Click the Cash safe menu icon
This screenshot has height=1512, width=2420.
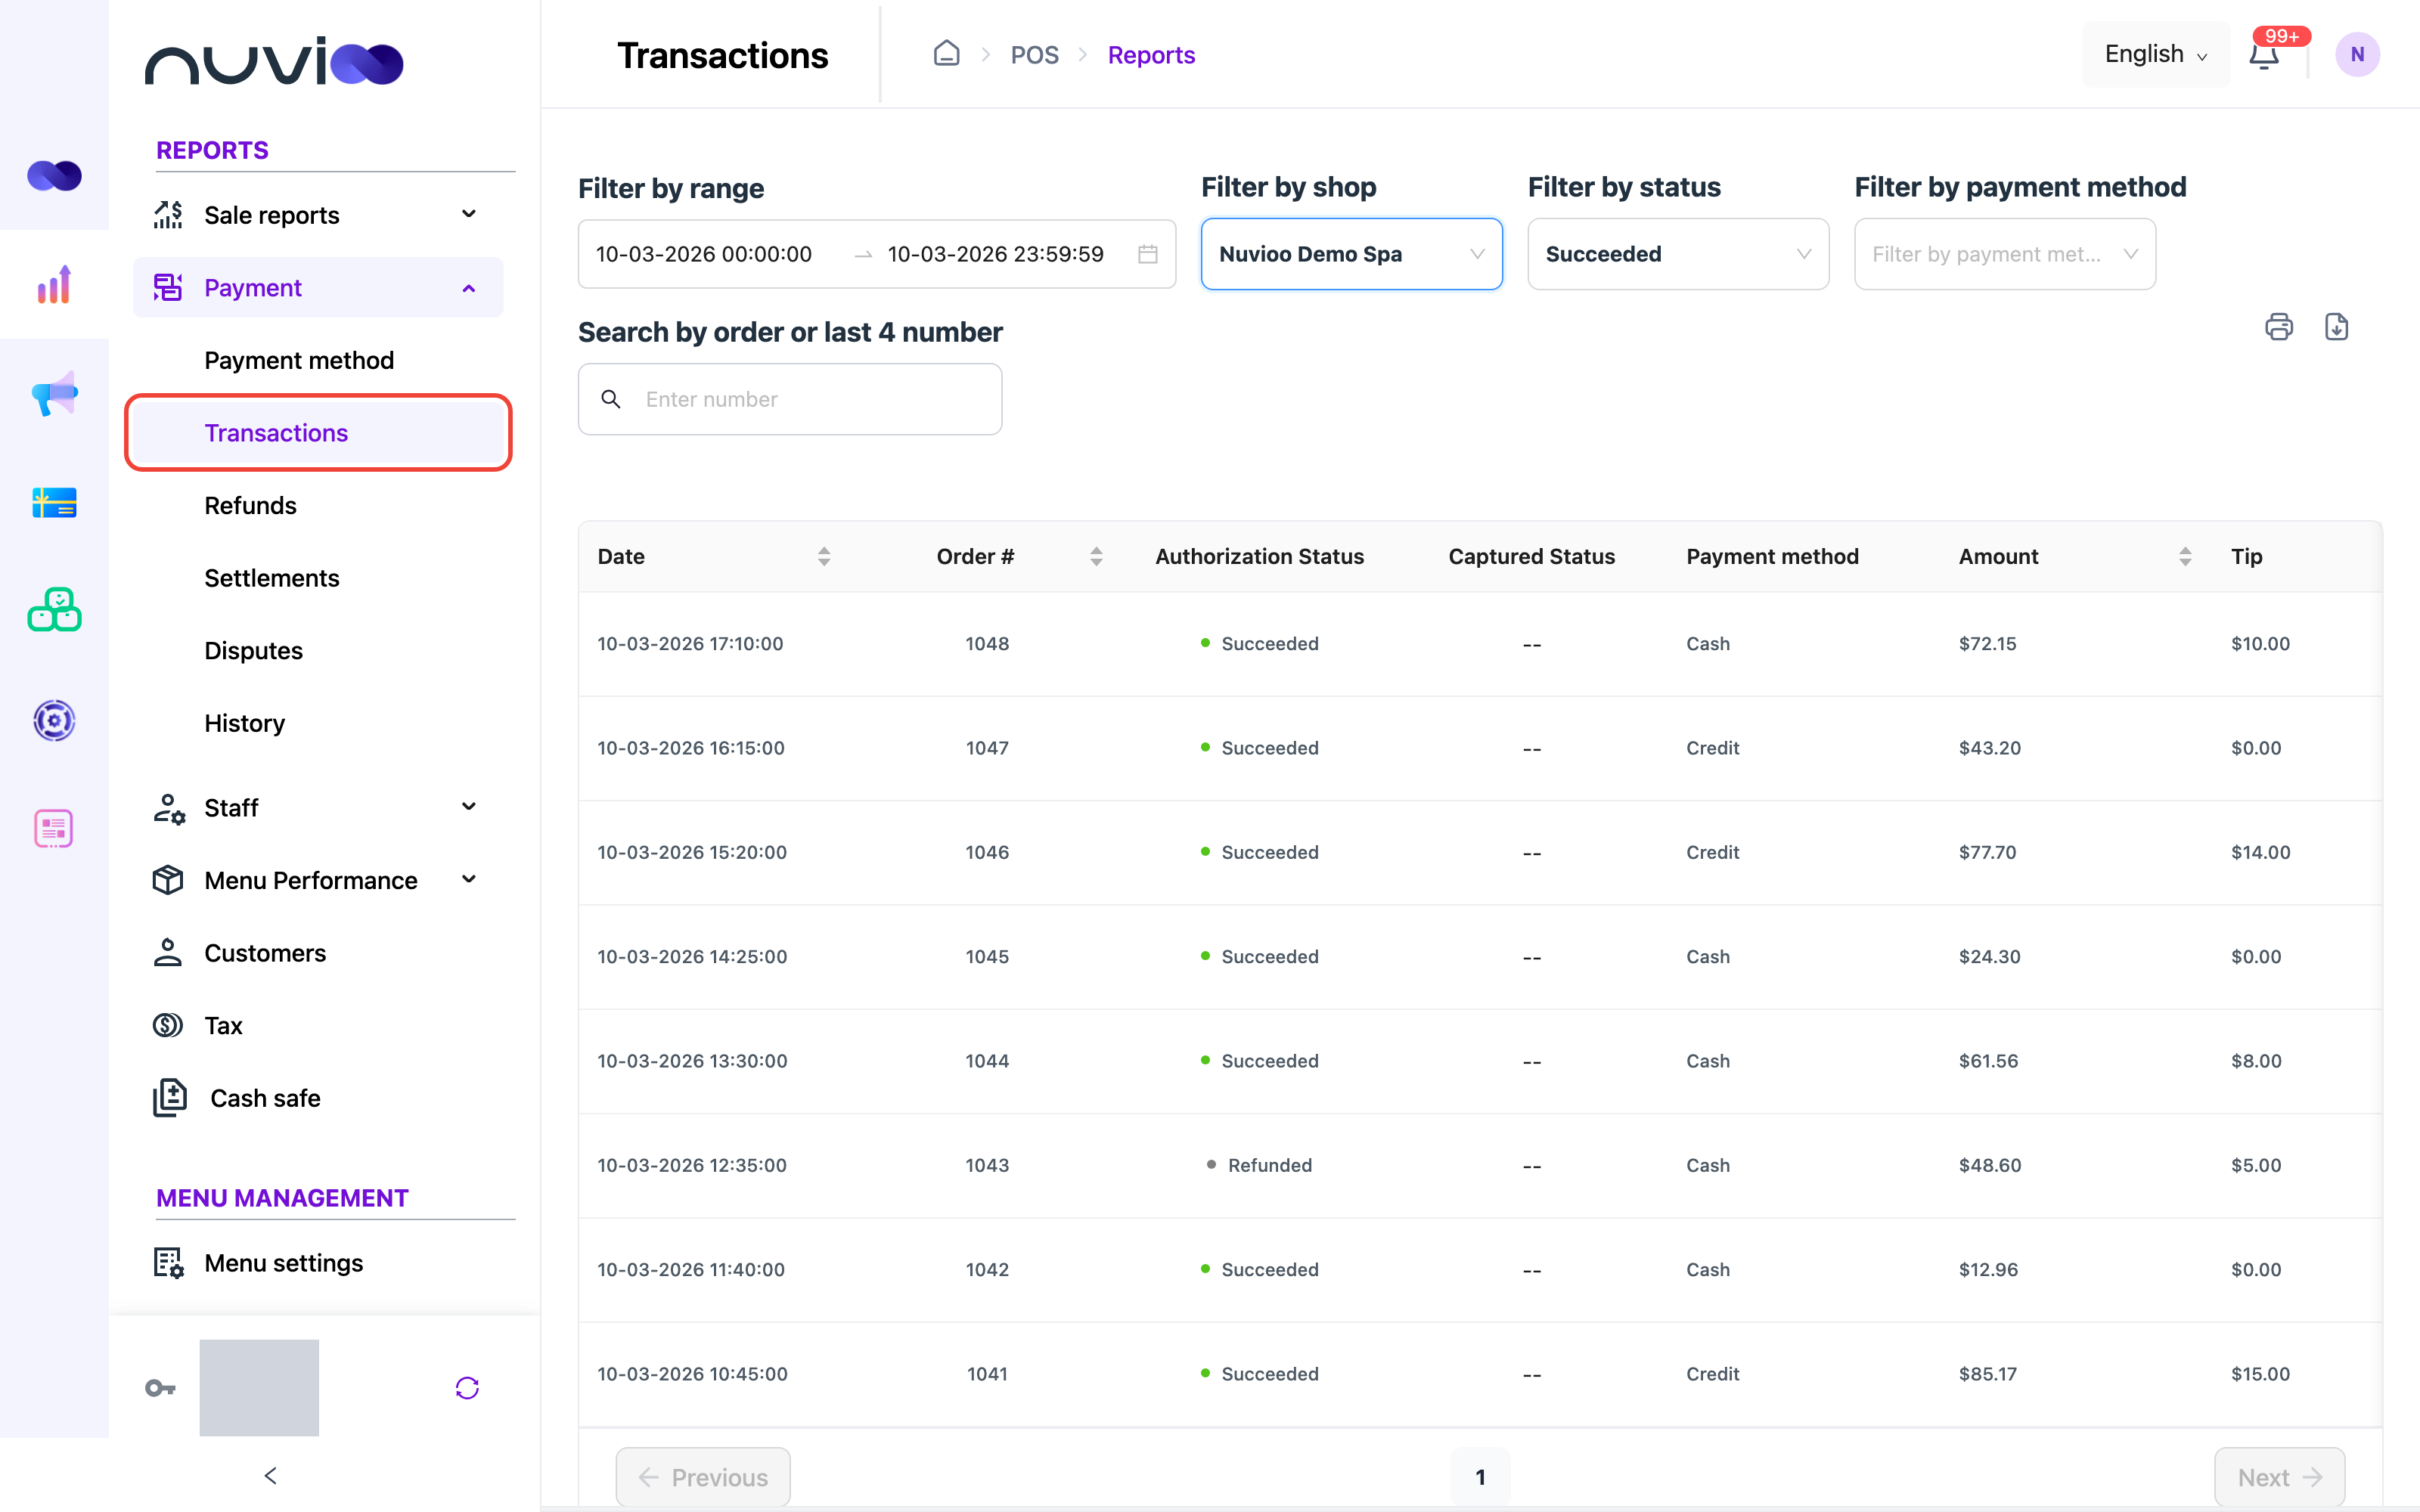[169, 1098]
